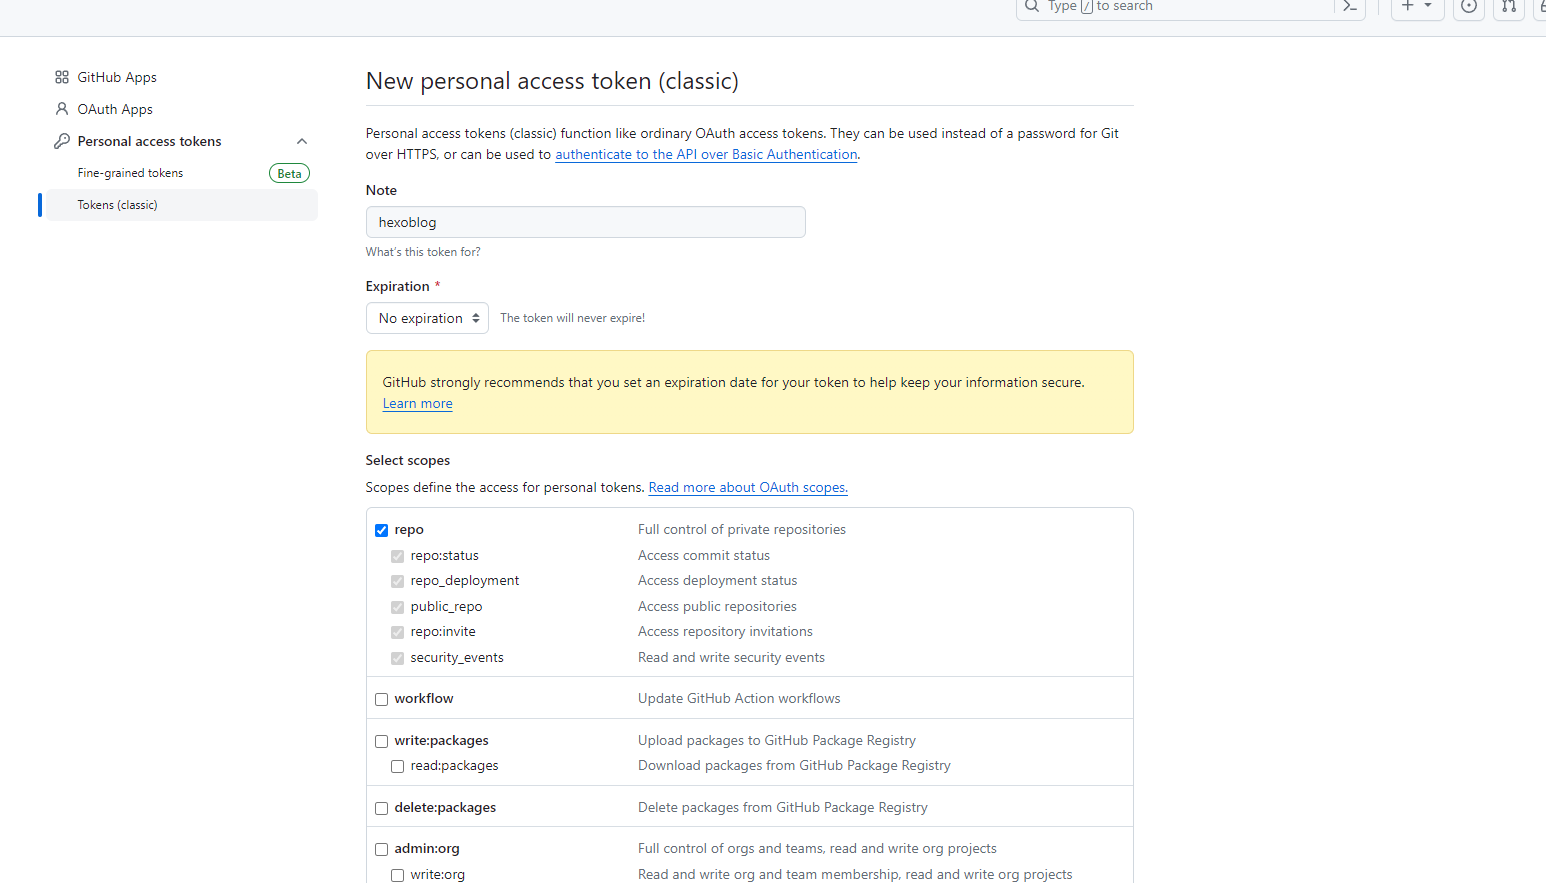Open the pull requests icon
The image size is (1546, 883).
coord(1509,6)
